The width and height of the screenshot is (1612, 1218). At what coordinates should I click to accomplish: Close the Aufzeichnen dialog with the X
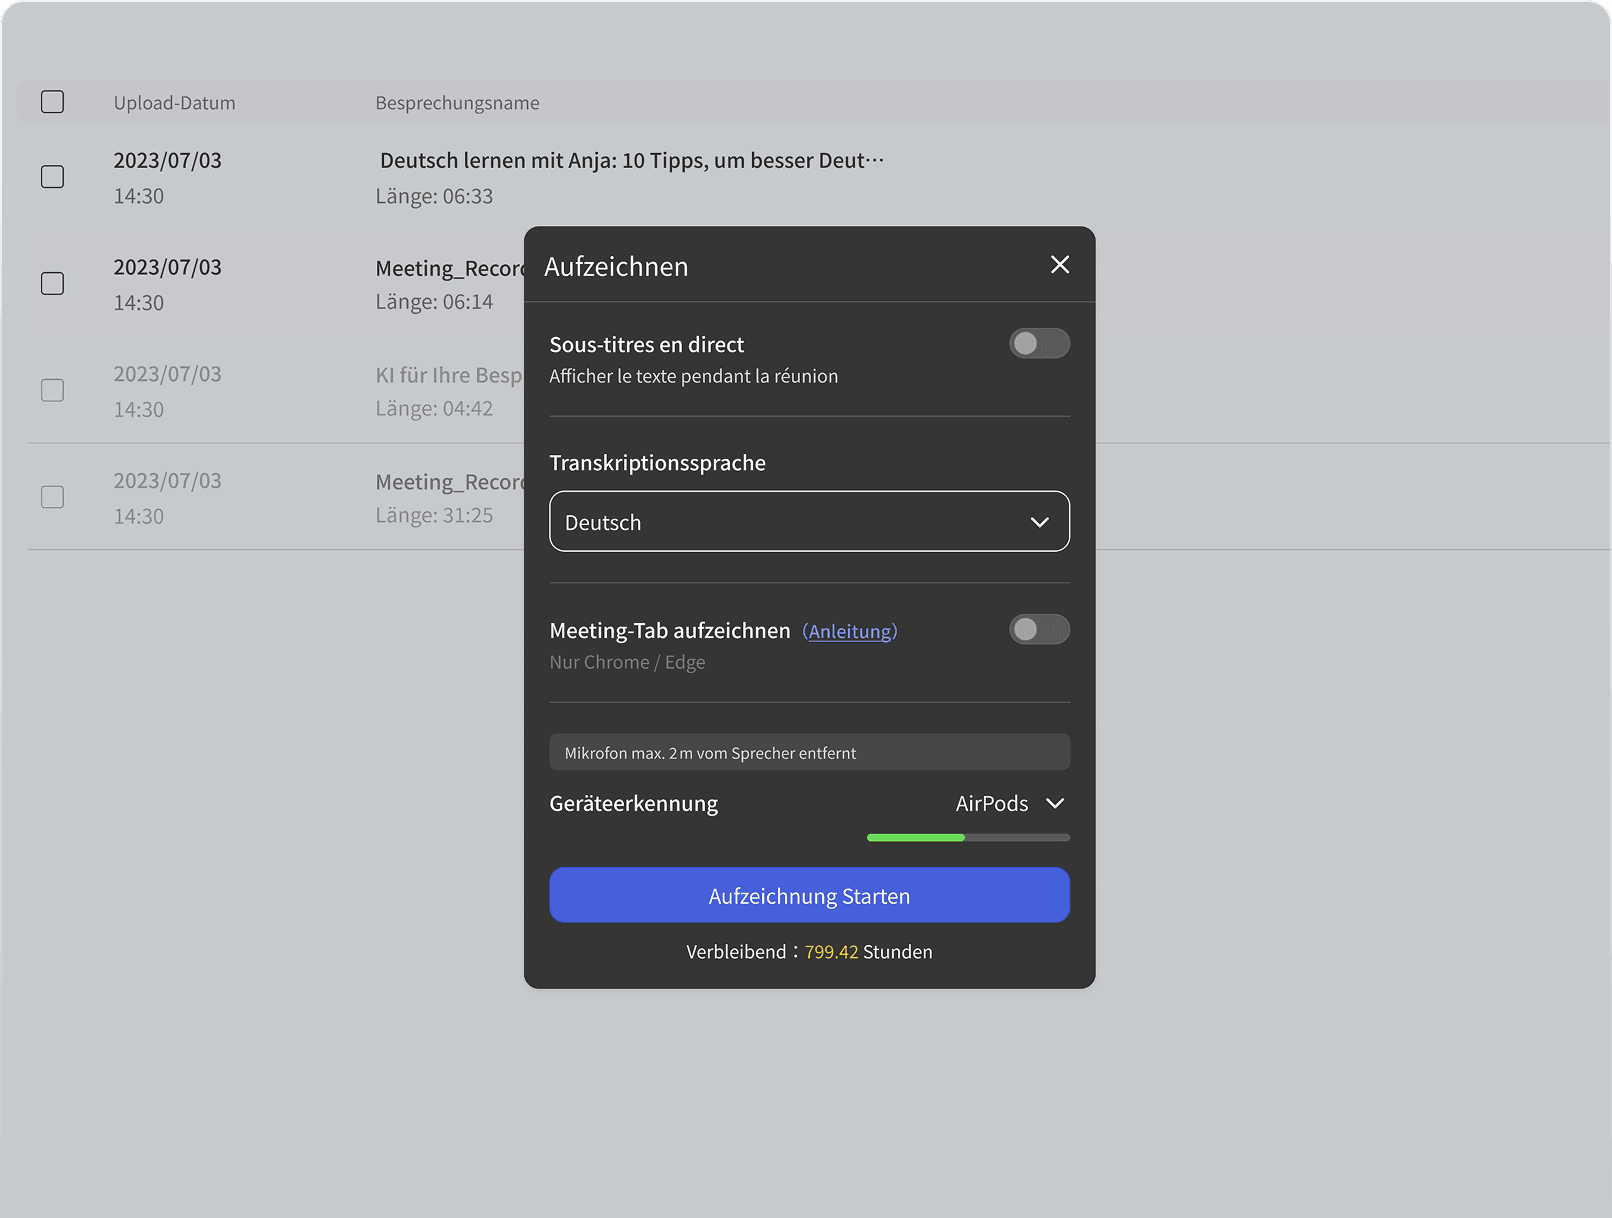point(1060,265)
